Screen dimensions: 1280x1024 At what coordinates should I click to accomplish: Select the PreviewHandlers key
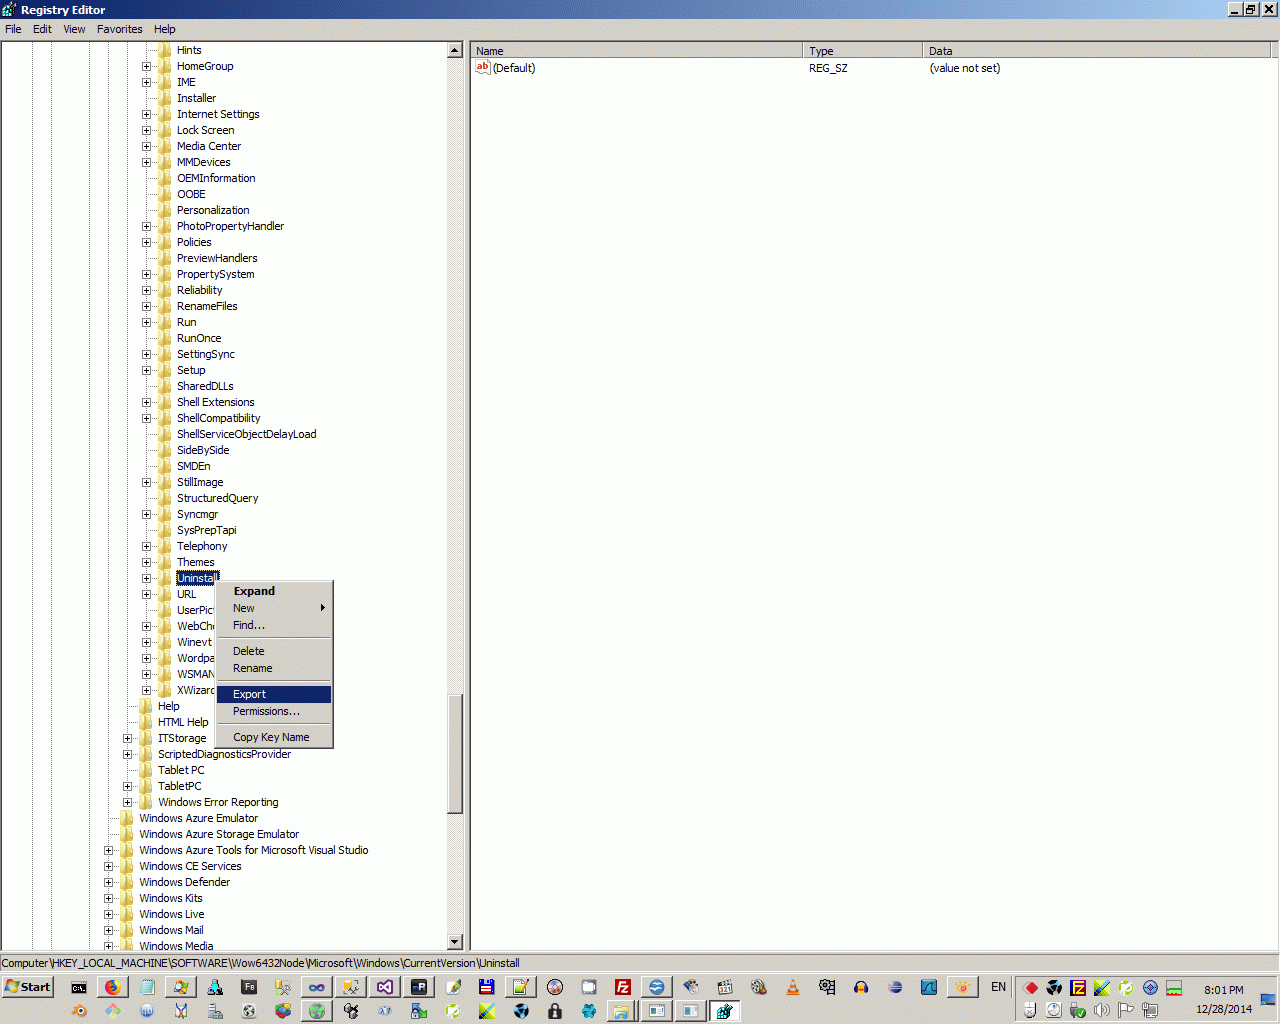tap(217, 258)
